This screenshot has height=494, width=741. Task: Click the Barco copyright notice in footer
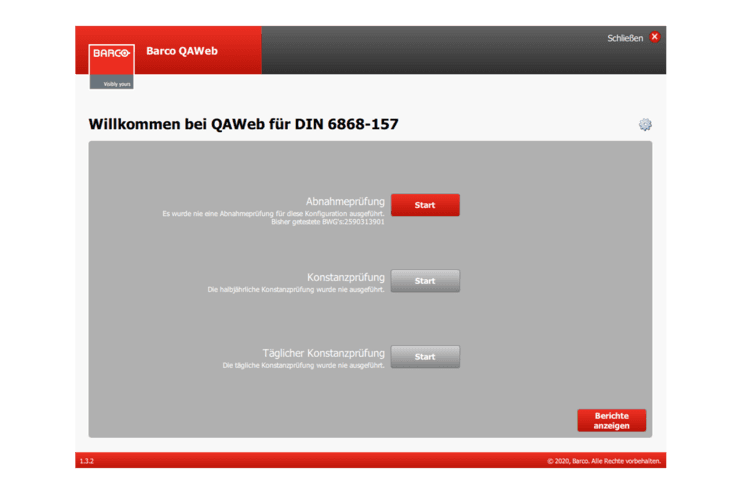[603, 461]
